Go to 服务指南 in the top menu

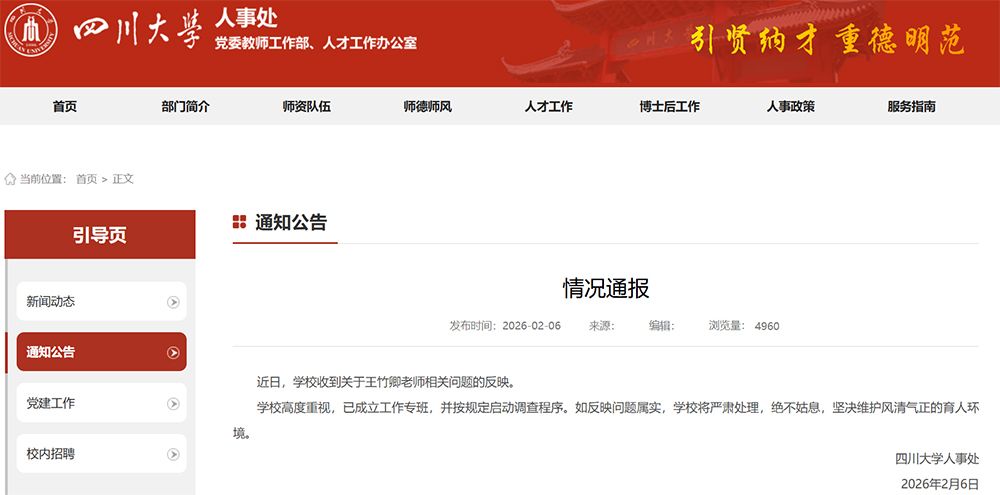912,107
